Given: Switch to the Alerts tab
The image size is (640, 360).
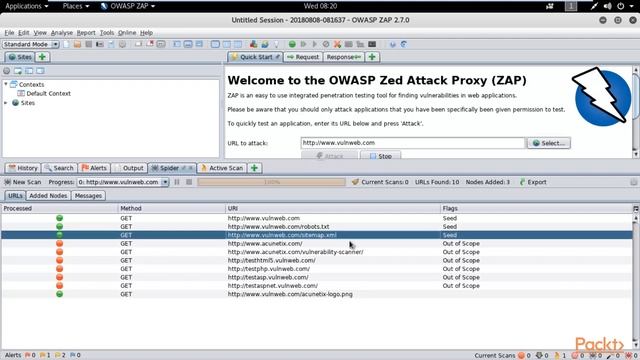Looking at the screenshot, I should tap(94, 168).
